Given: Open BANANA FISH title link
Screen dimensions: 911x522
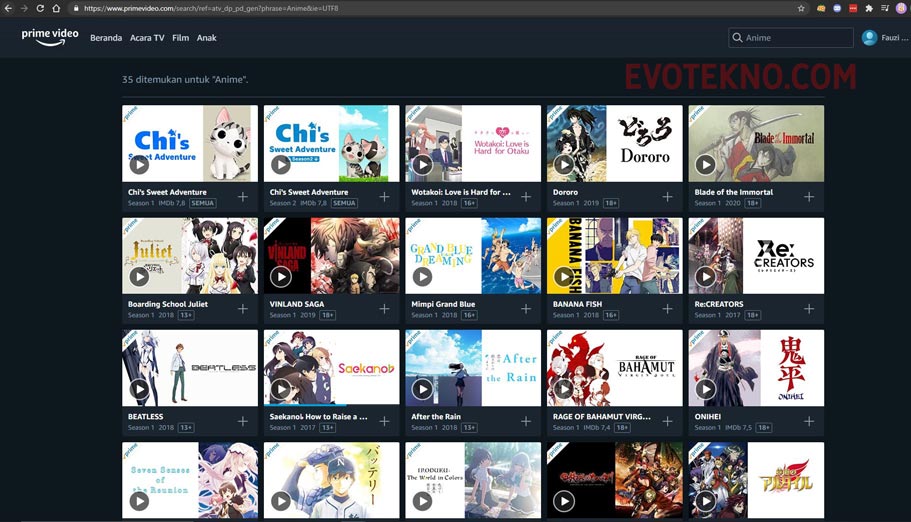Looking at the screenshot, I should coord(578,304).
